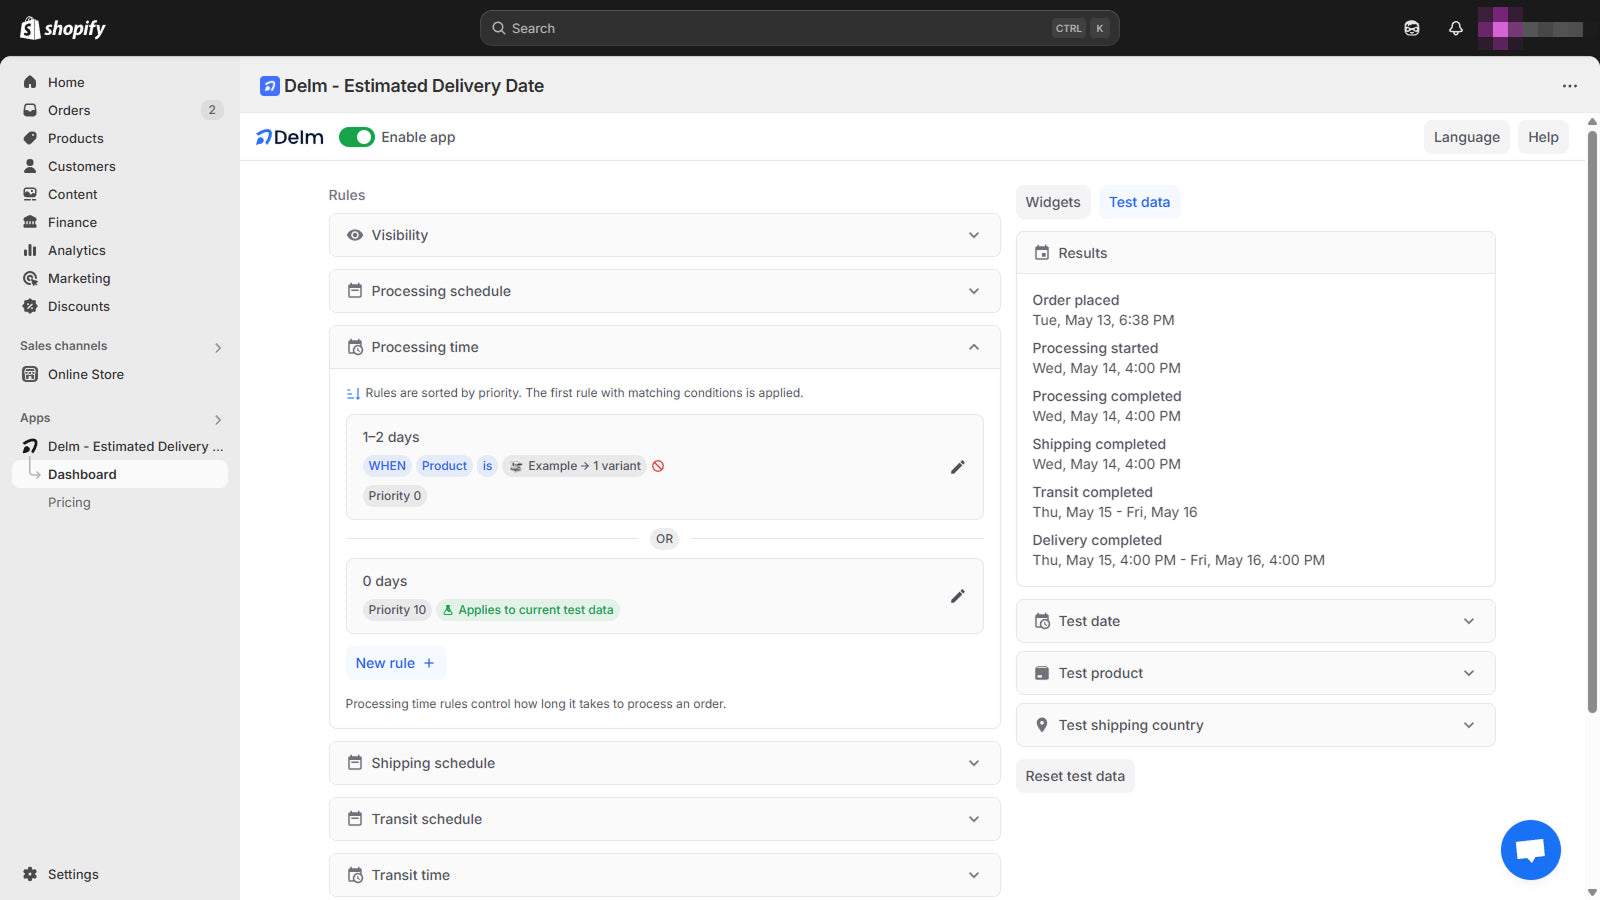The image size is (1600, 900).
Task: Click the Shopify logo
Action: [x=63, y=28]
